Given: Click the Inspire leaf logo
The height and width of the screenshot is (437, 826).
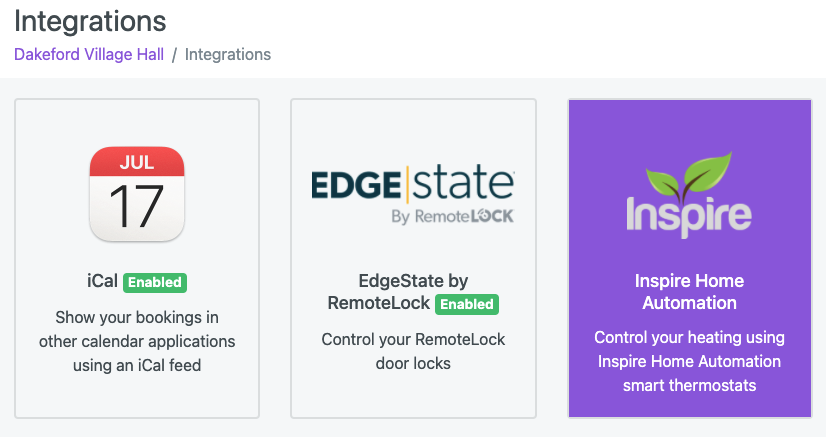Looking at the screenshot, I should (x=689, y=194).
